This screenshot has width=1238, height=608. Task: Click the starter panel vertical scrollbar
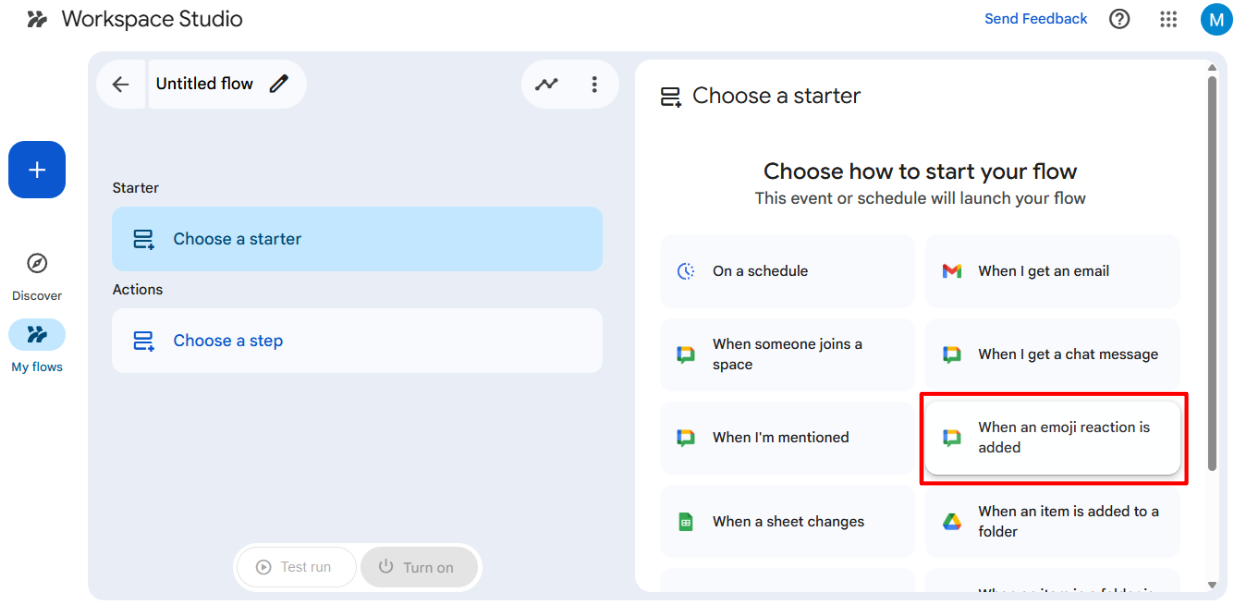[1212, 270]
